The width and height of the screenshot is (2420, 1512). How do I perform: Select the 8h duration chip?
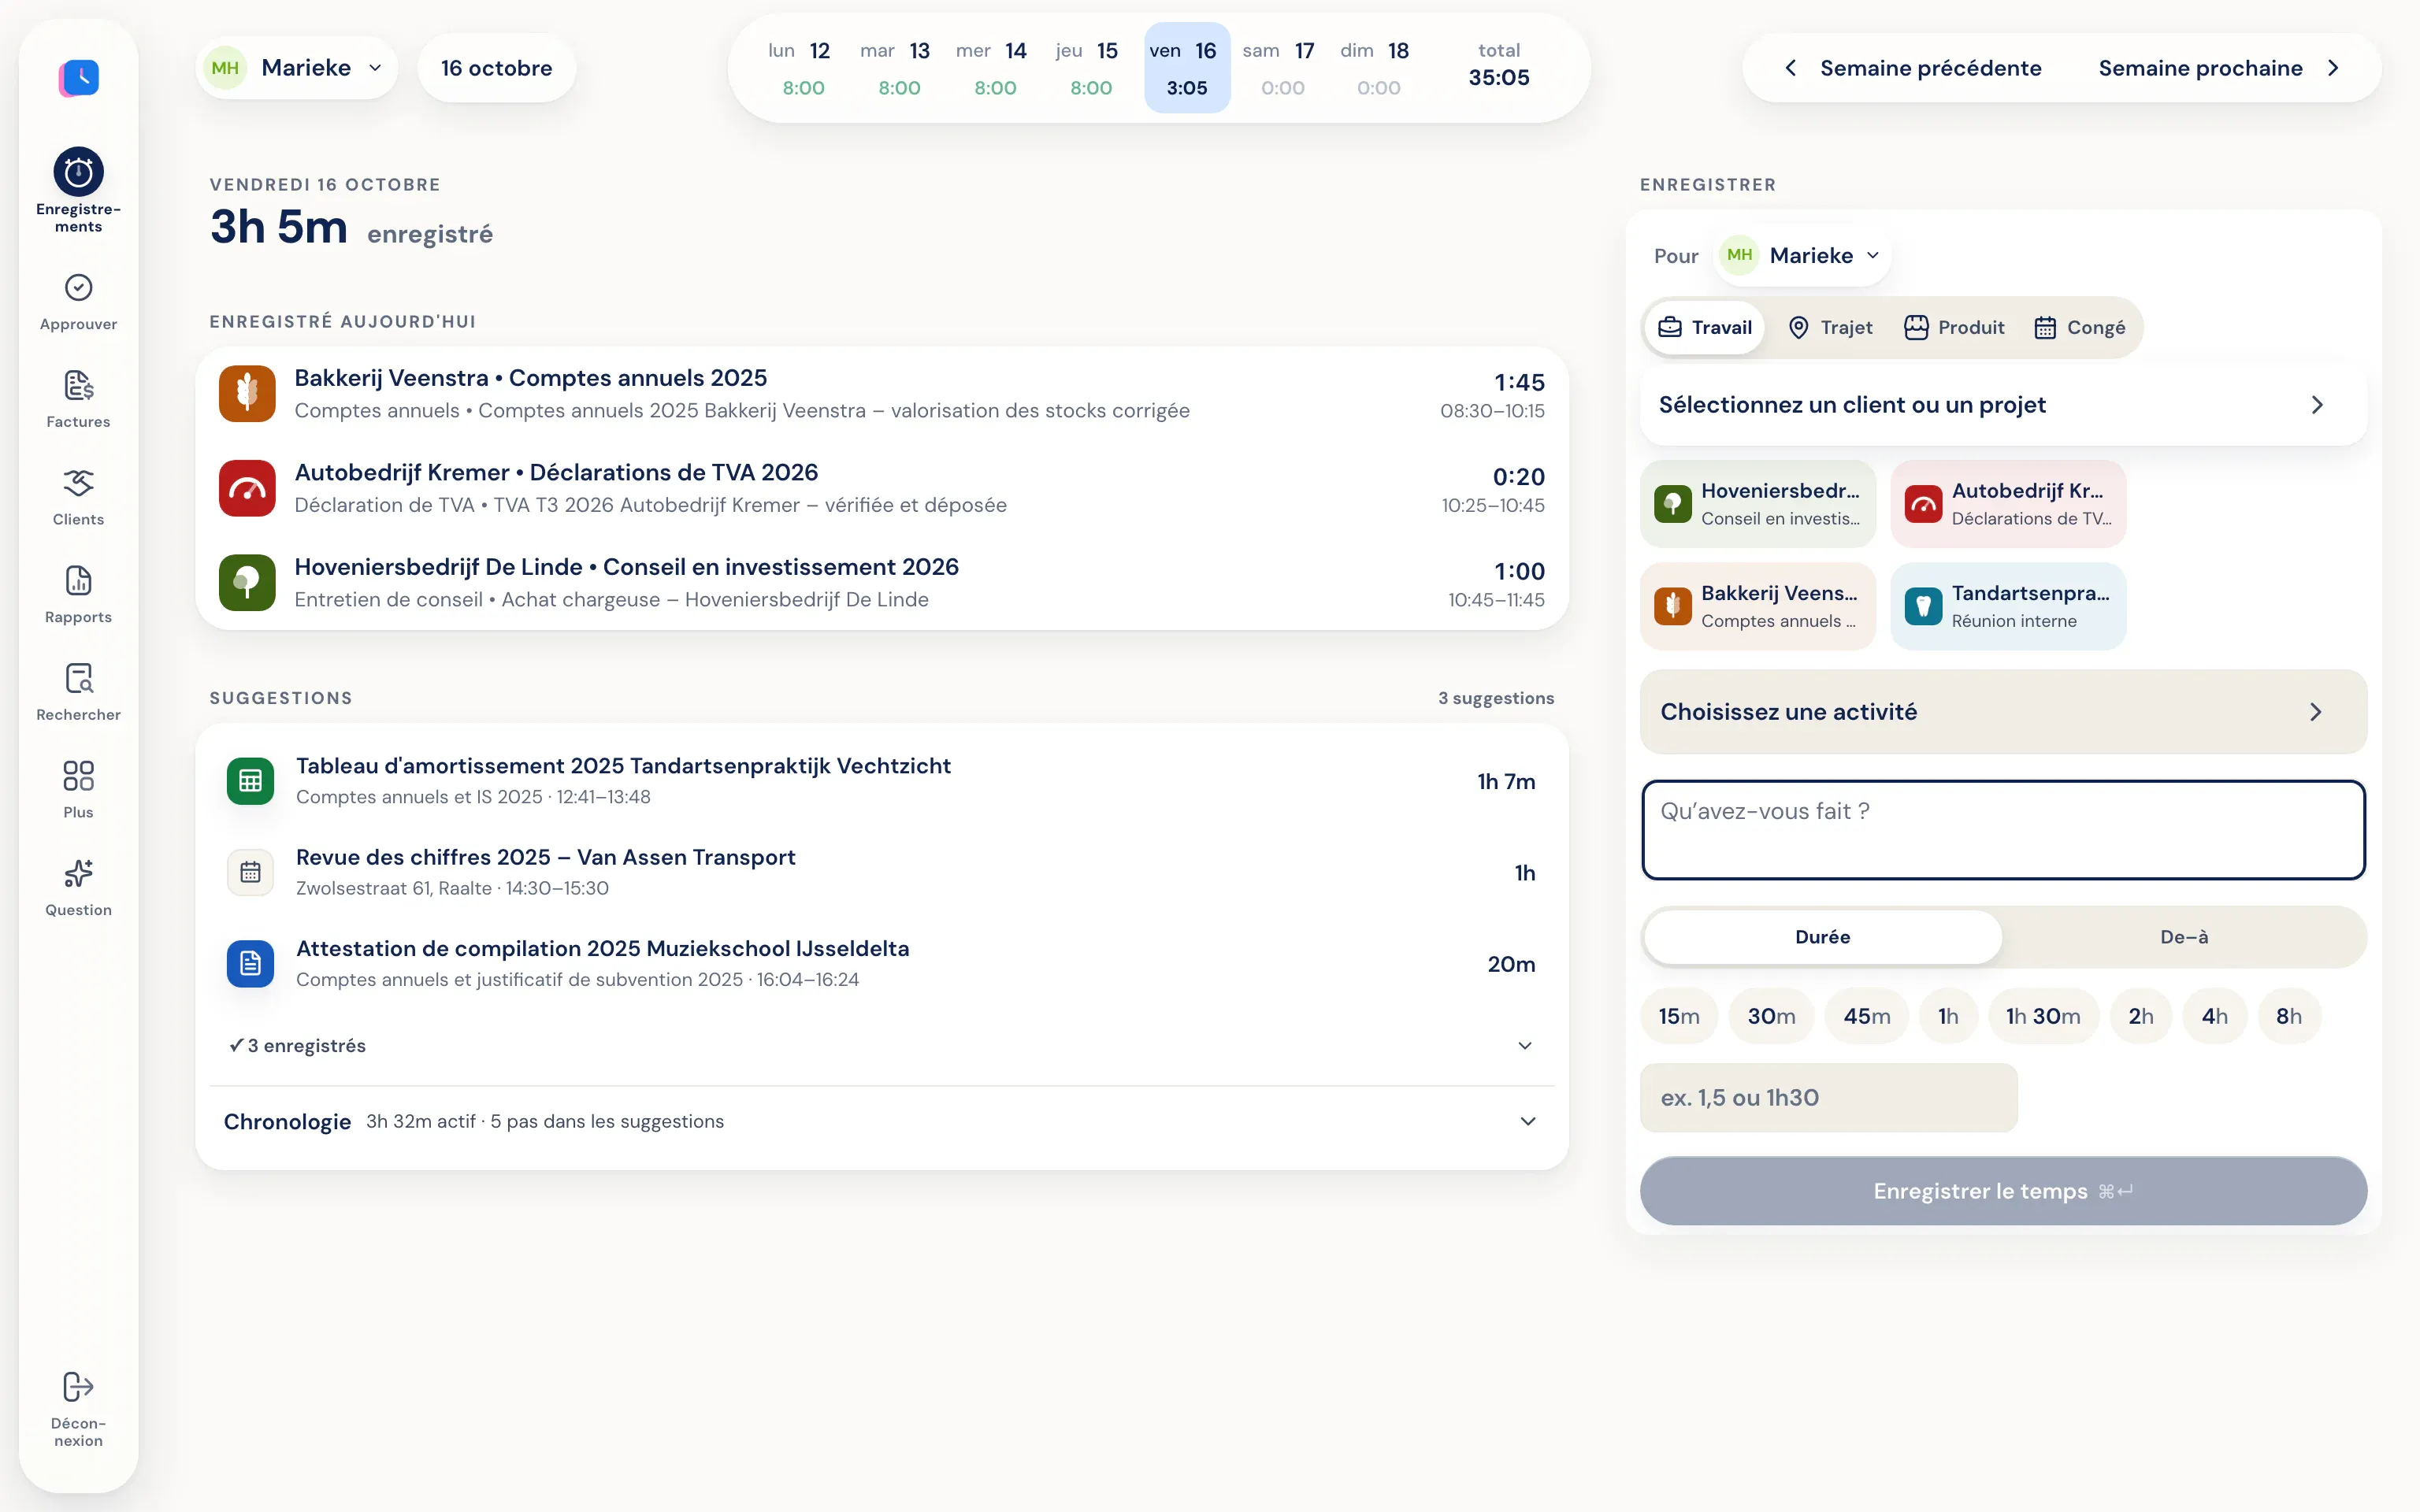[2289, 1016]
